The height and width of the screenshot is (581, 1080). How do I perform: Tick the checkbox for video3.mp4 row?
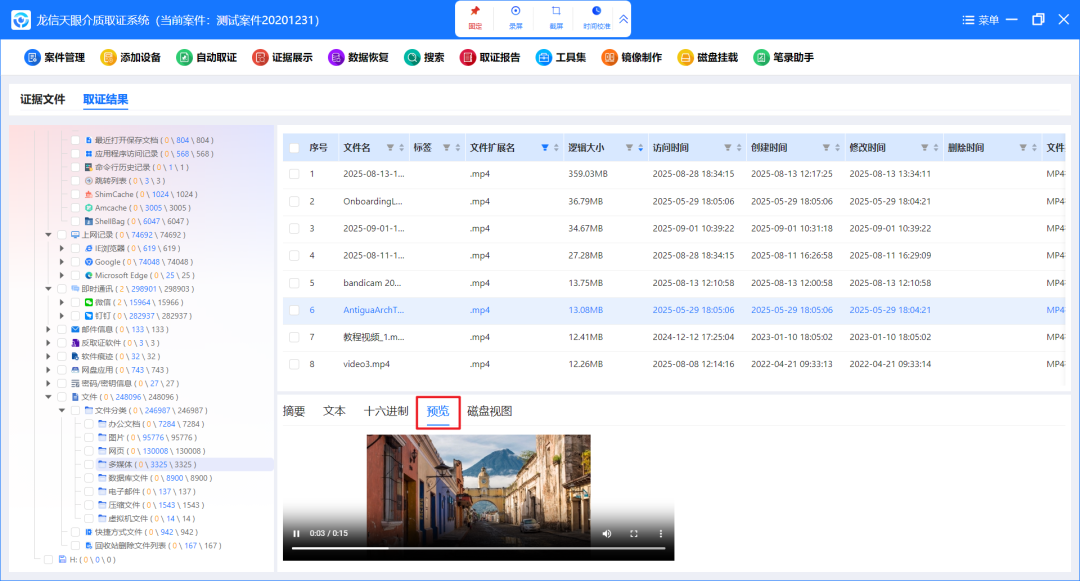point(294,364)
